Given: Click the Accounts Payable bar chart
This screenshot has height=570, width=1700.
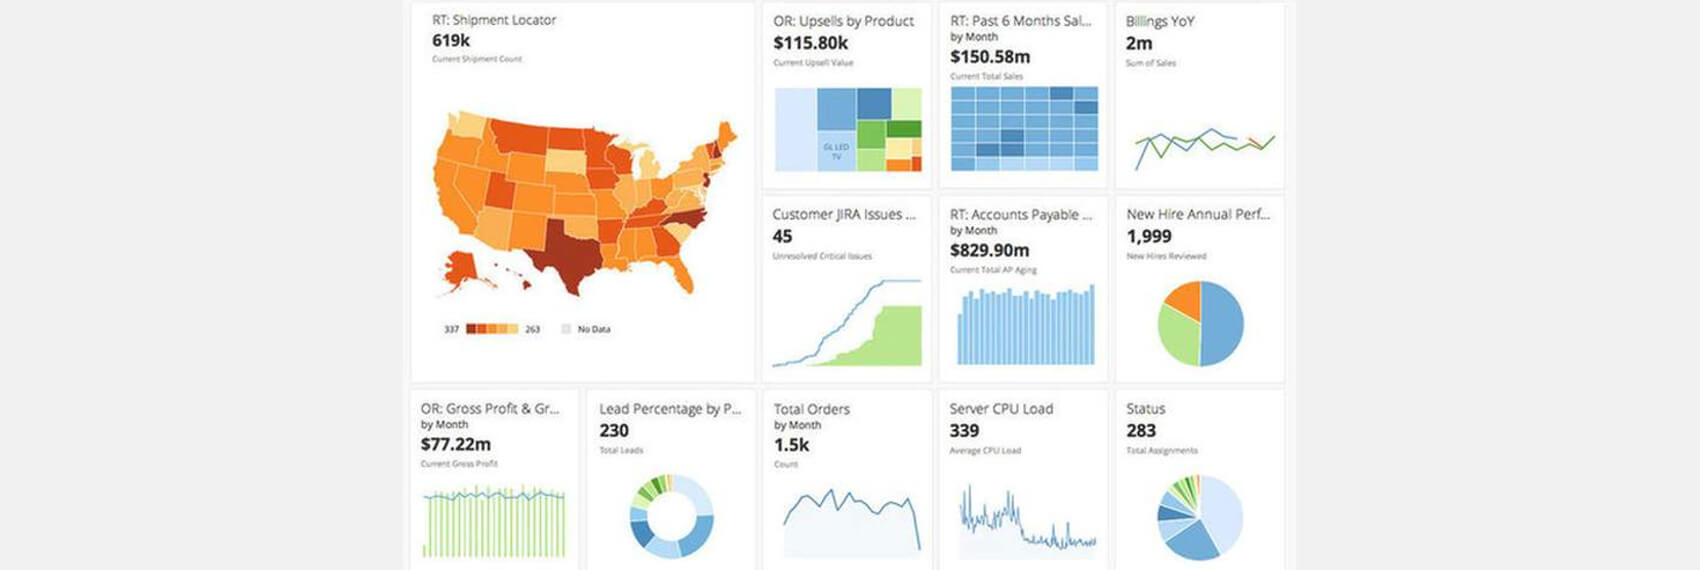Looking at the screenshot, I should (x=1025, y=326).
